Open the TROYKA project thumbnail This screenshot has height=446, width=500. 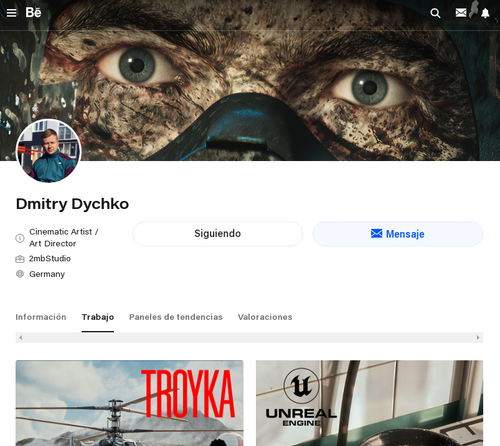pyautogui.click(x=129, y=403)
